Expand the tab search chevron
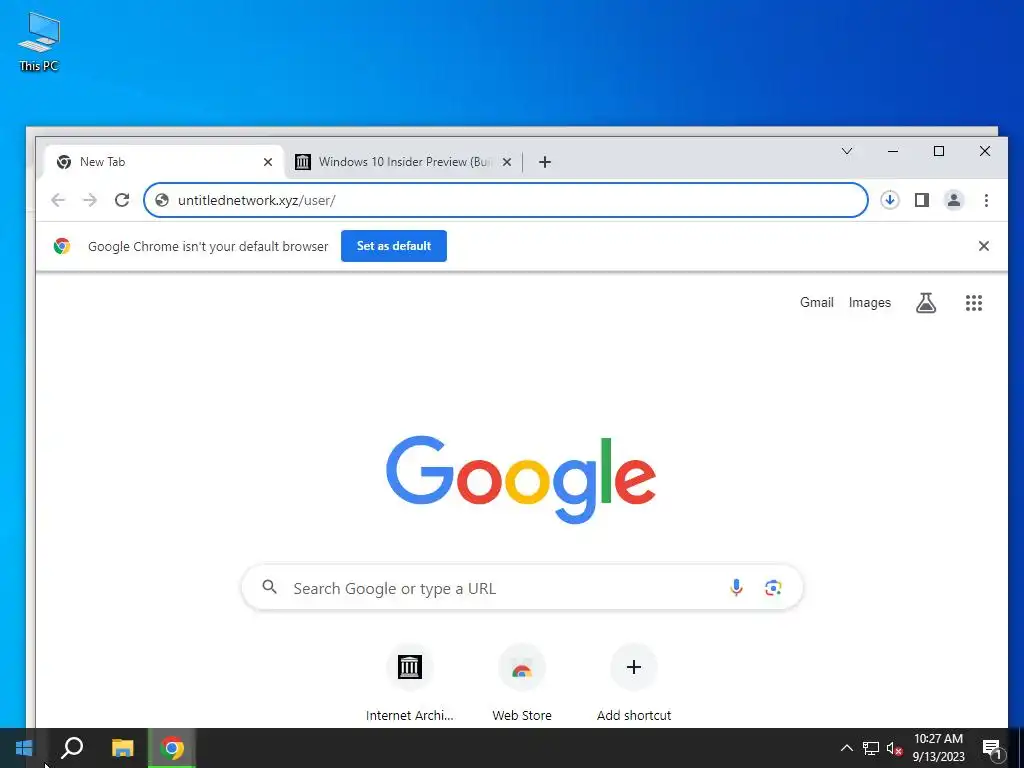The width and height of the screenshot is (1024, 768). coord(847,152)
